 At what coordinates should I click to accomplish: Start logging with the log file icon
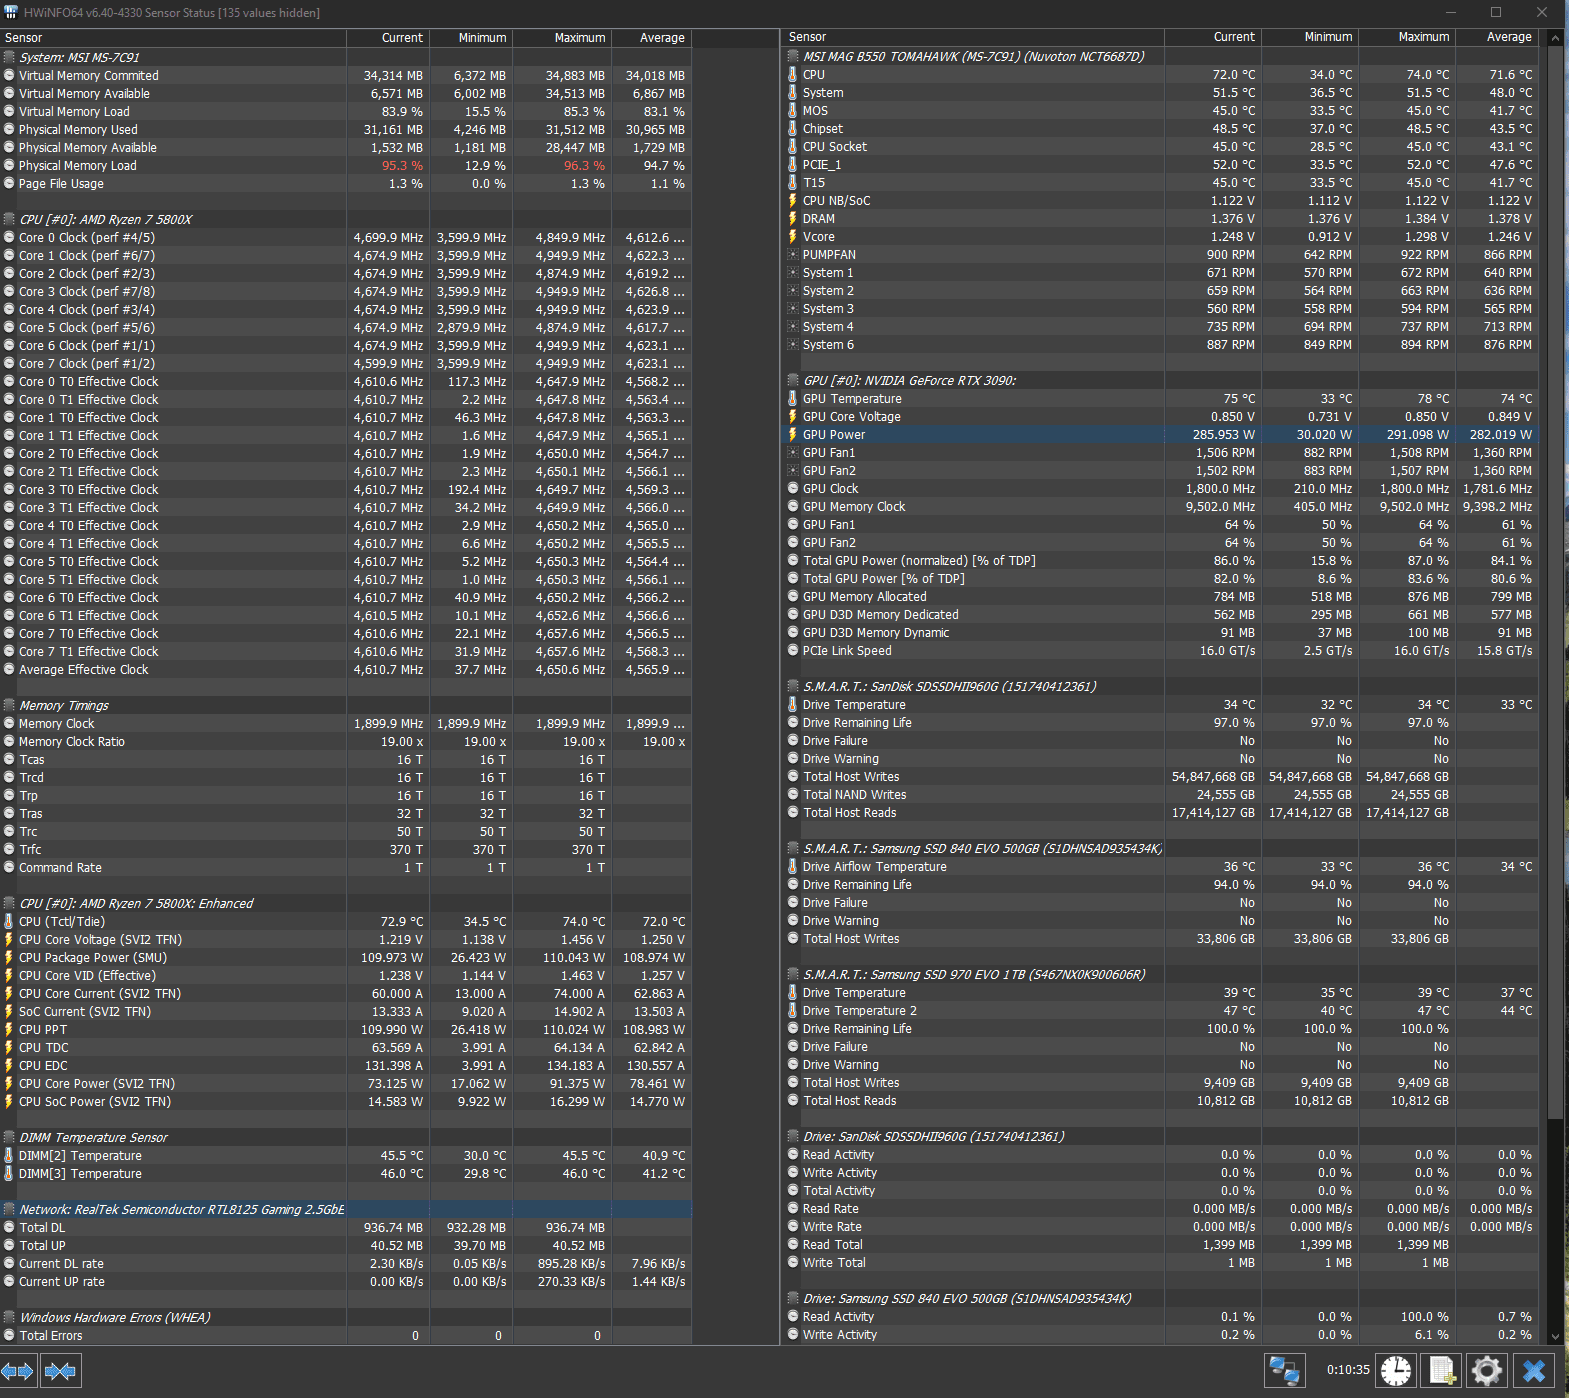[1441, 1370]
